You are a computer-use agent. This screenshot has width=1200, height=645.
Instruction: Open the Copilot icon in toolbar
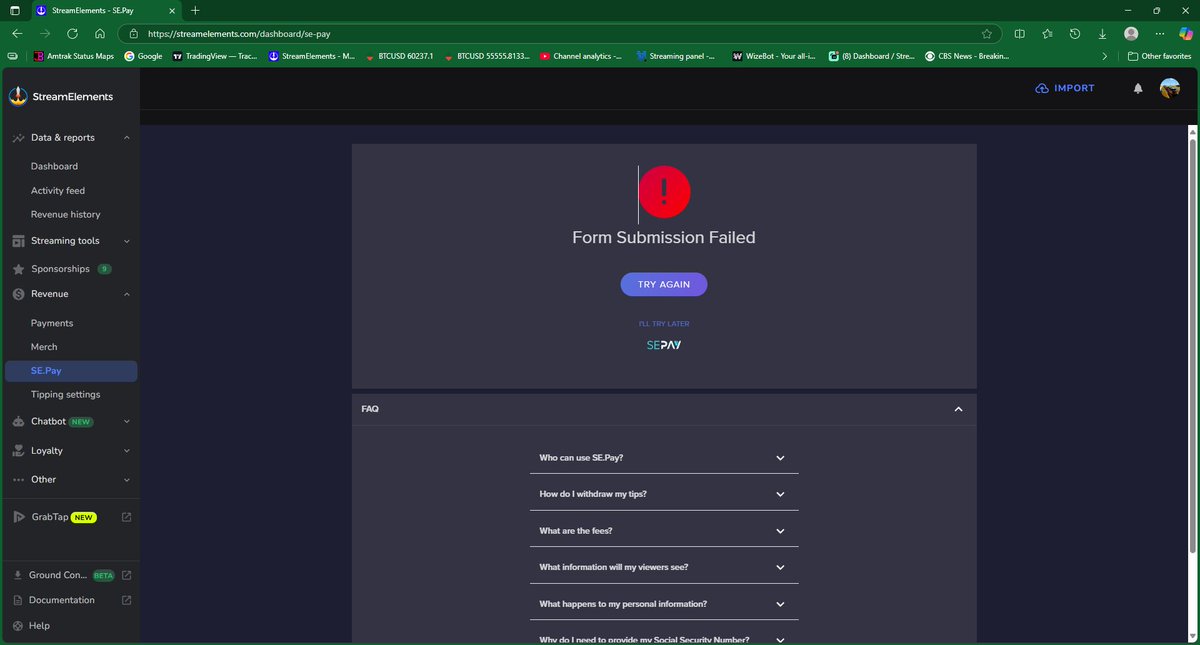point(1186,33)
